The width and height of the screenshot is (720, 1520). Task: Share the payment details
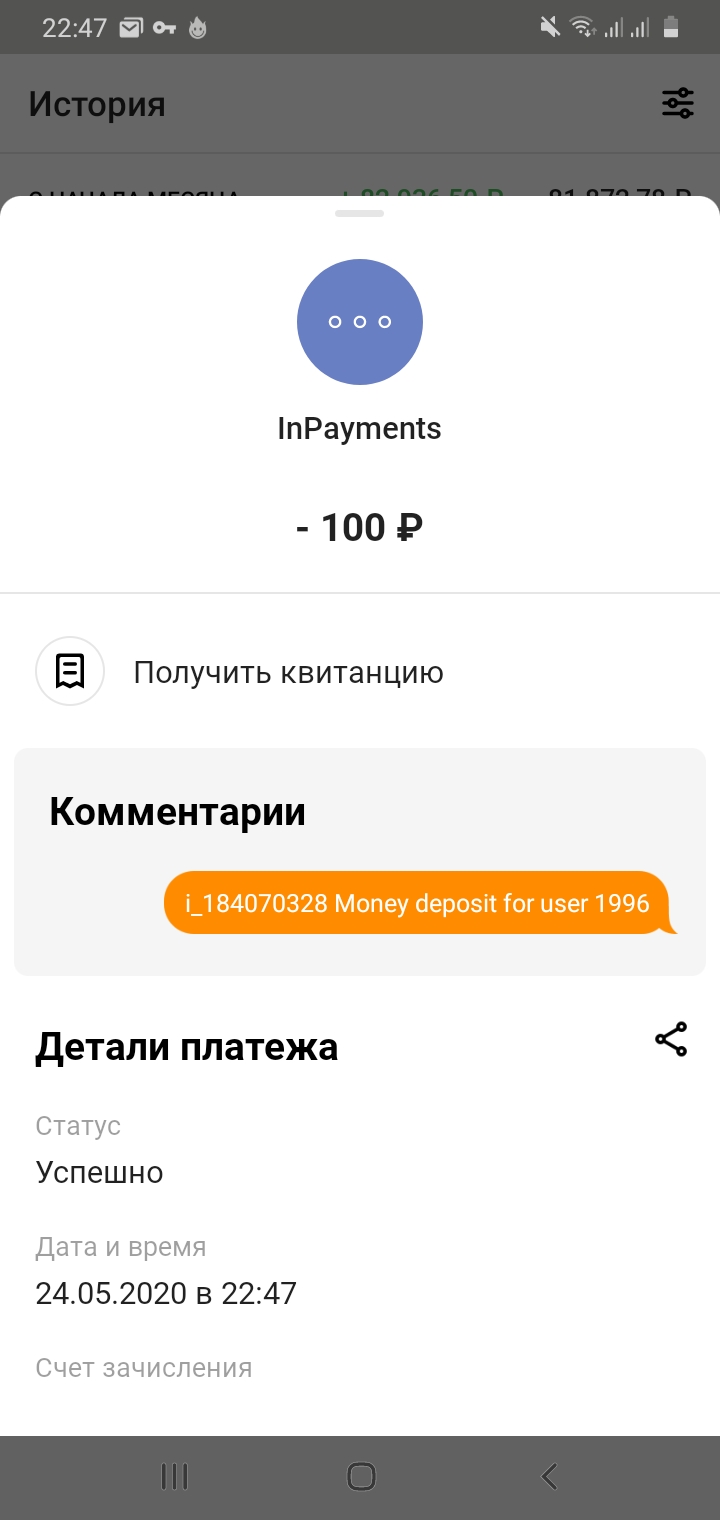click(x=671, y=1040)
